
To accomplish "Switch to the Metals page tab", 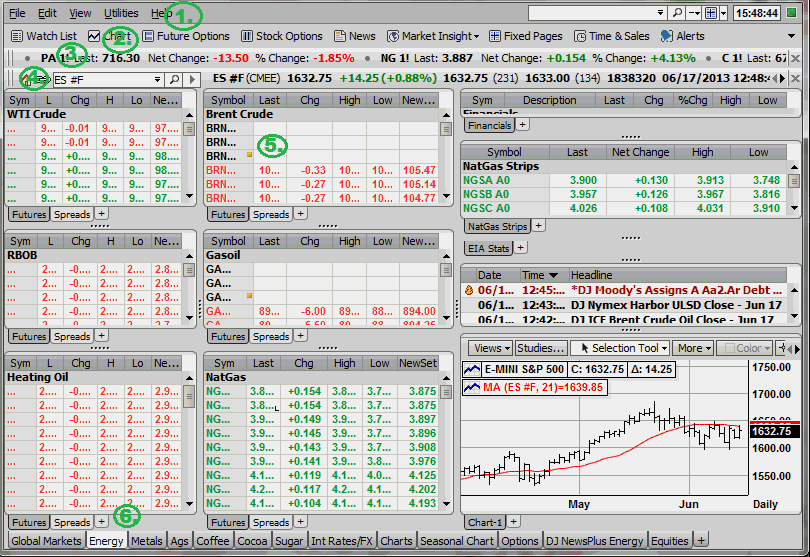I will 147,541.
